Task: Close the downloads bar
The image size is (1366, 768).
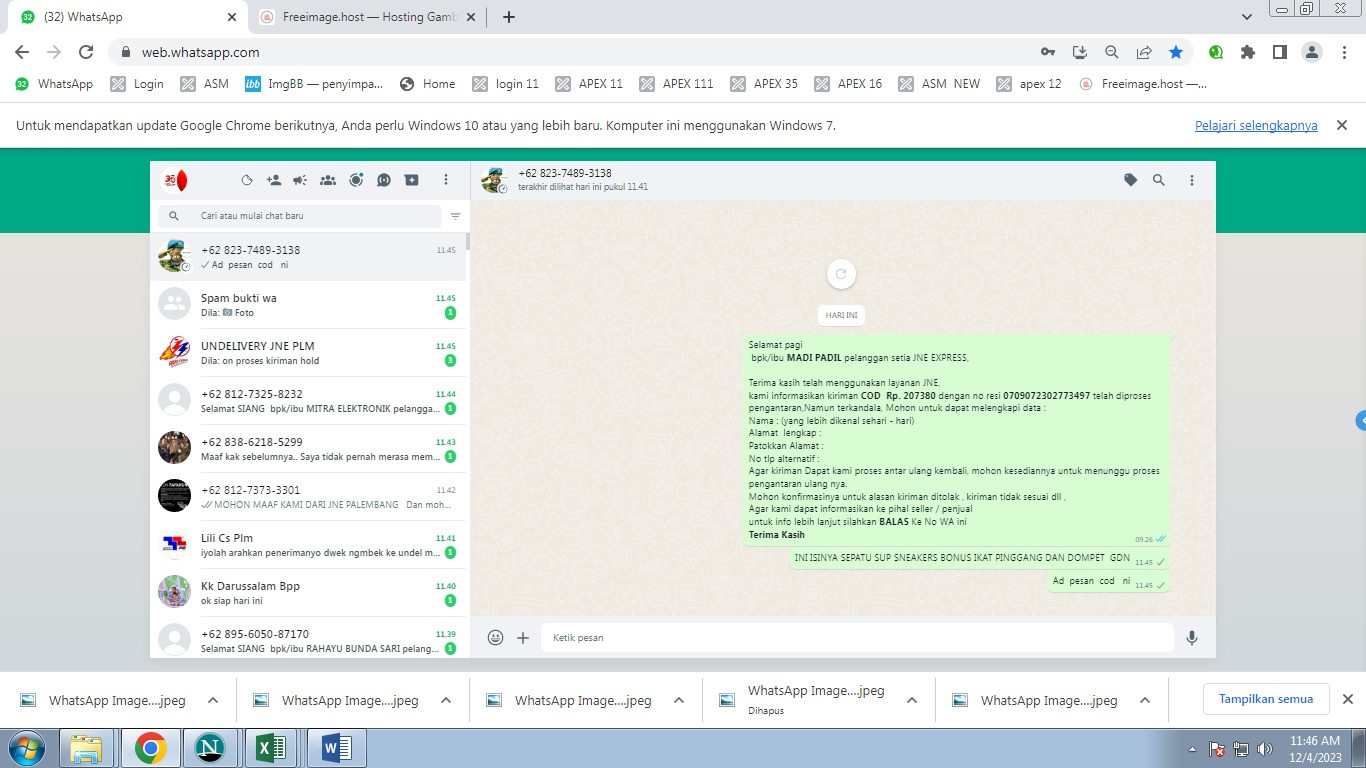Action: point(1347,699)
